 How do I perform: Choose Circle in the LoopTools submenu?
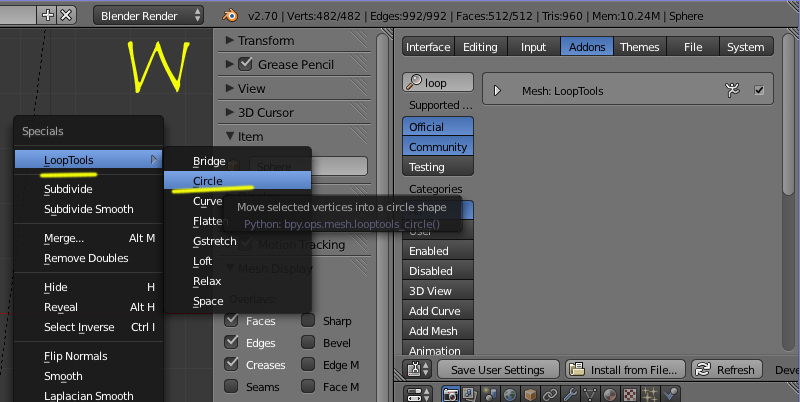pos(237,181)
